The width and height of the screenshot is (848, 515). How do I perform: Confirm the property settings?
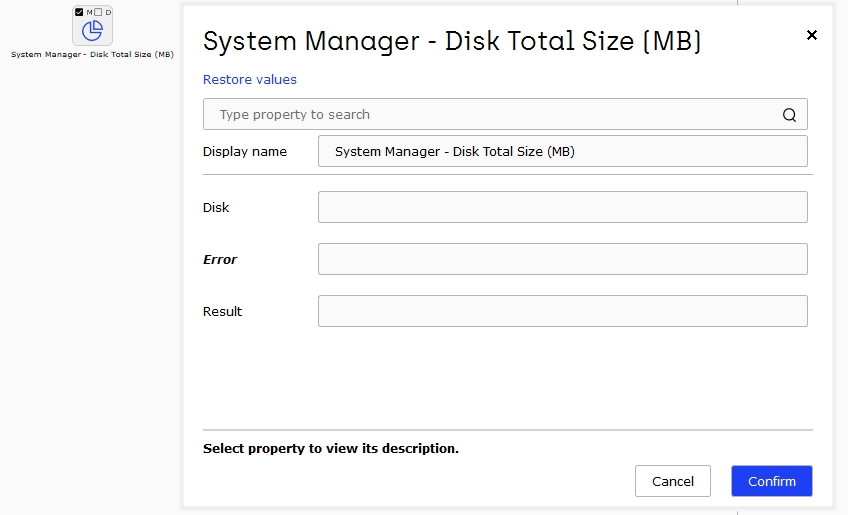click(772, 481)
